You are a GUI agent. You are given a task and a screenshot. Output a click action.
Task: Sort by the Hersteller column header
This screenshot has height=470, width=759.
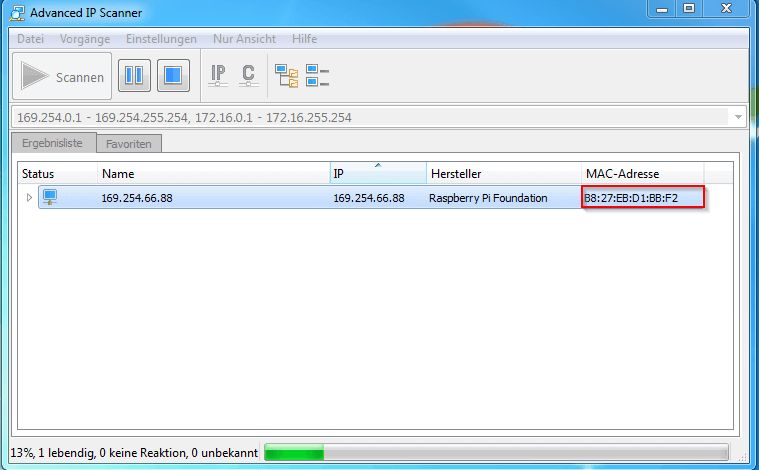coord(504,173)
